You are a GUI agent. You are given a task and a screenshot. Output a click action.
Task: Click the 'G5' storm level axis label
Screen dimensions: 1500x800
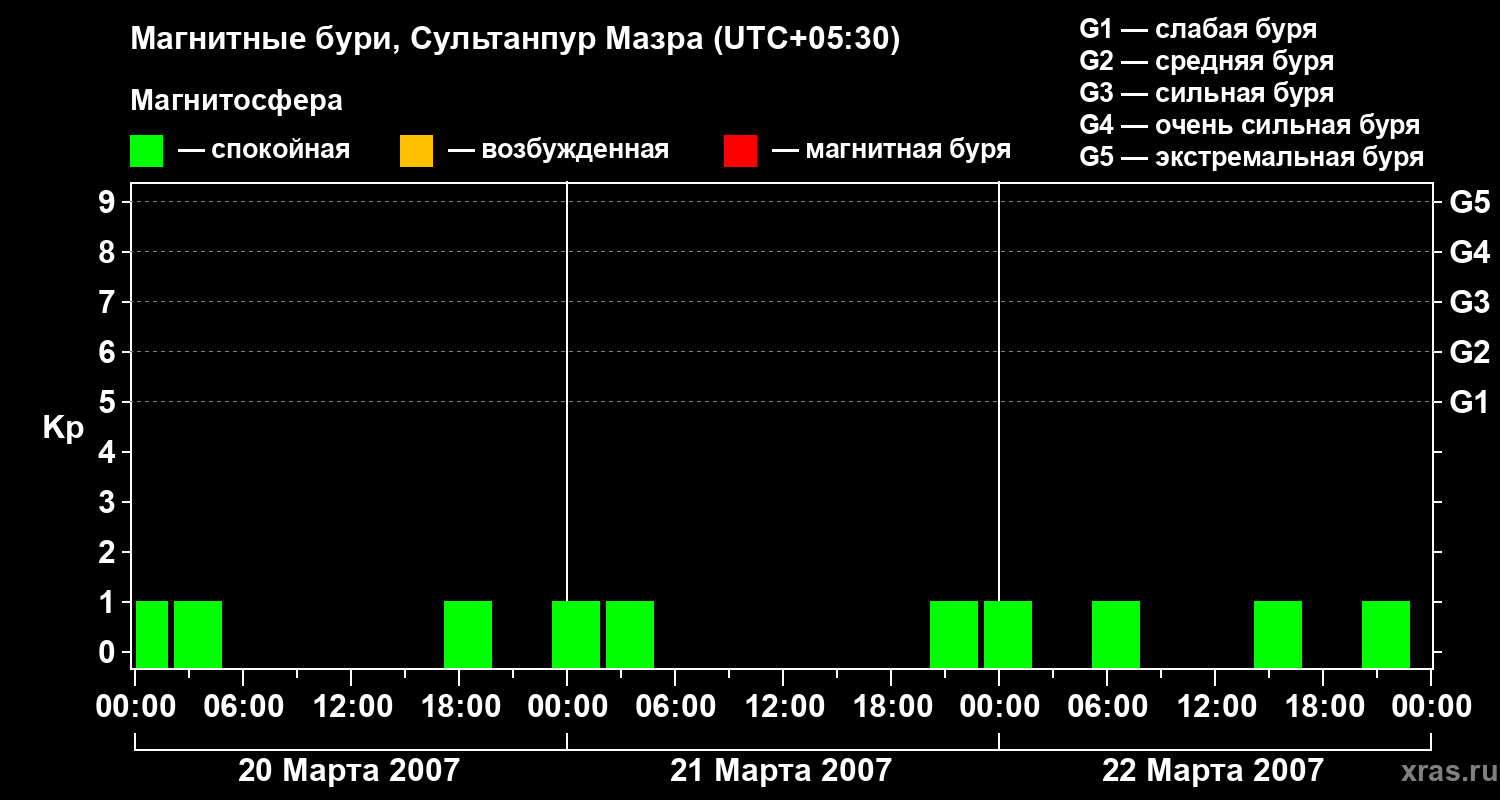[x=1470, y=202]
